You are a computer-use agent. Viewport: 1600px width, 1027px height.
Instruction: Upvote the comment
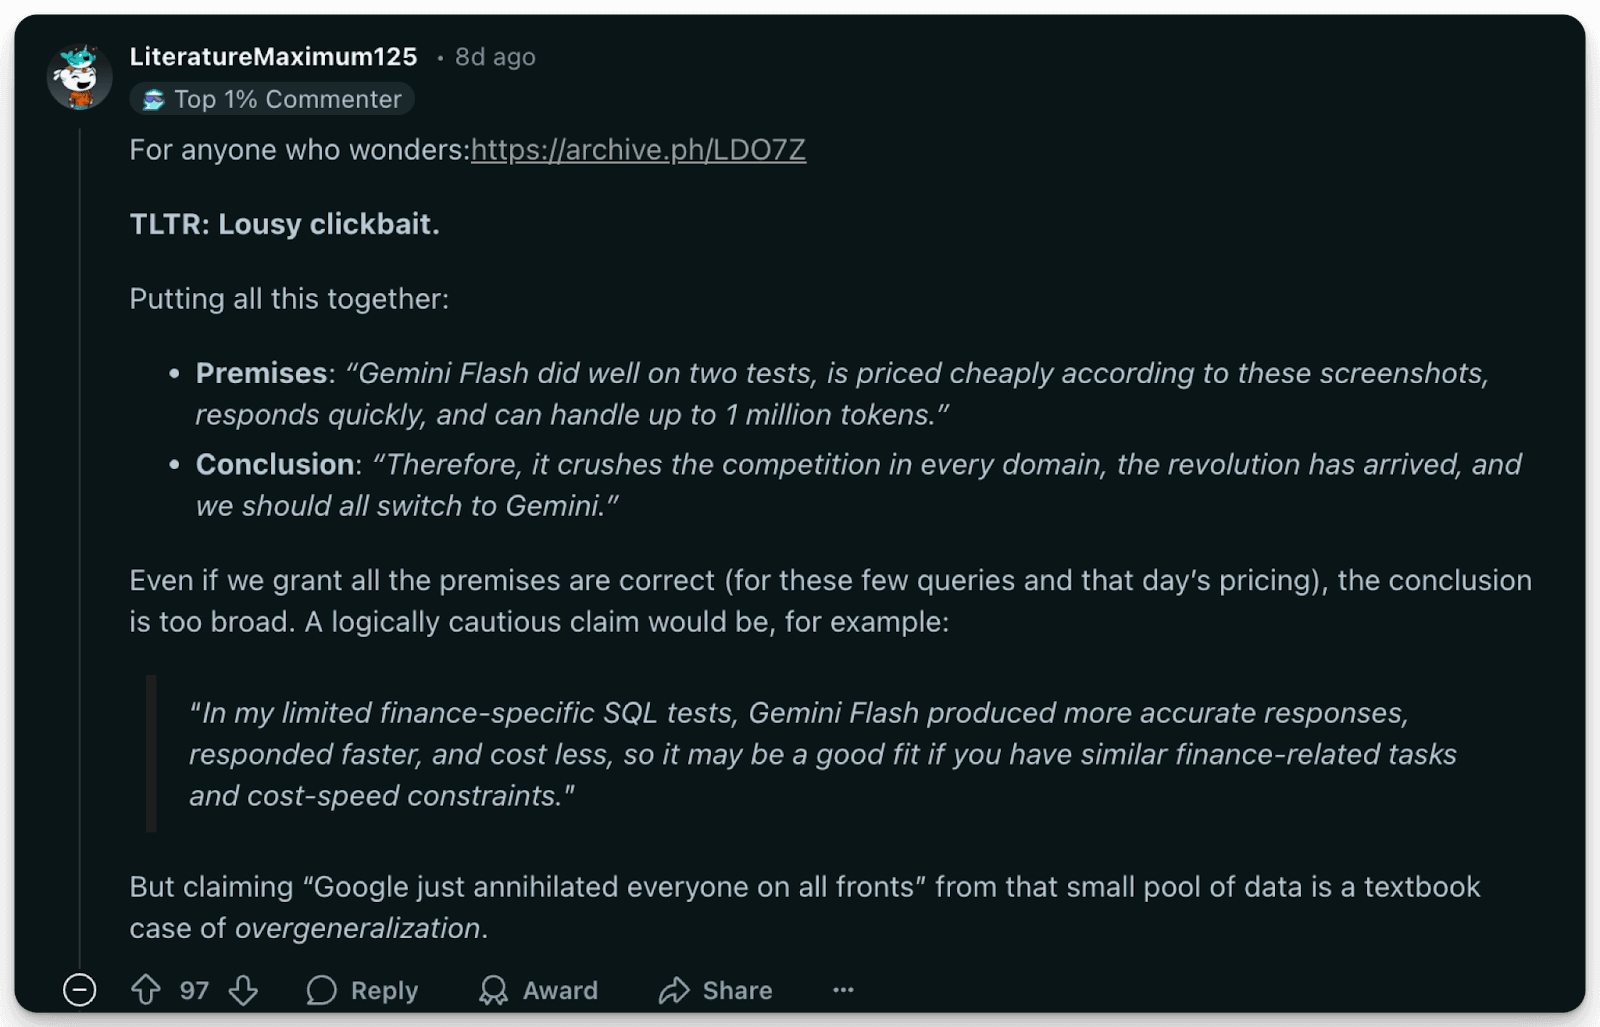click(x=147, y=990)
